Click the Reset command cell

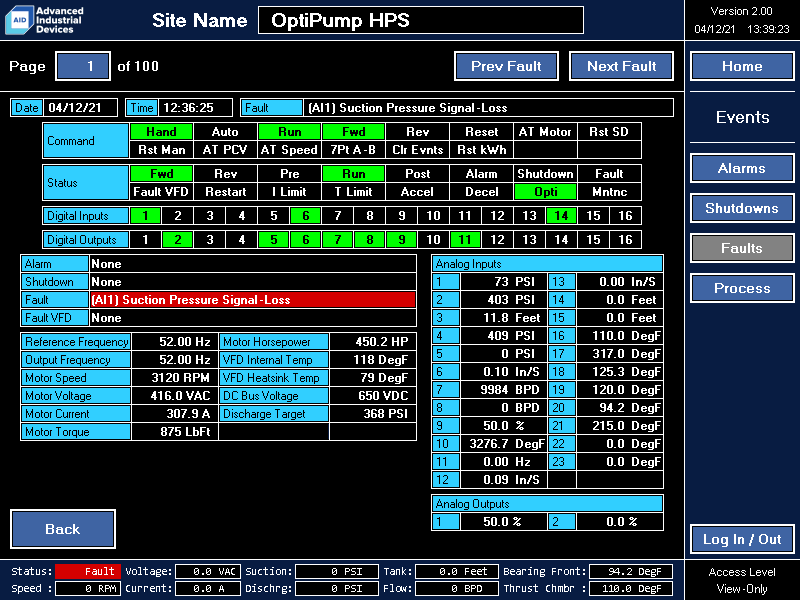pyautogui.click(x=481, y=132)
